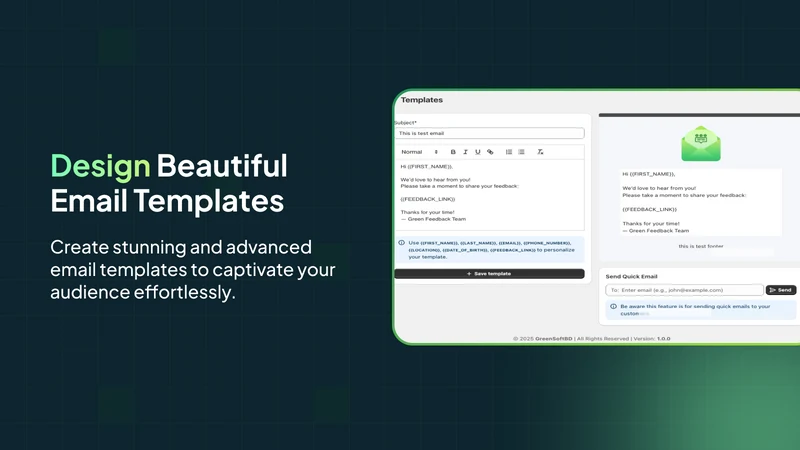Insert a link via toolbar icon

(490, 152)
